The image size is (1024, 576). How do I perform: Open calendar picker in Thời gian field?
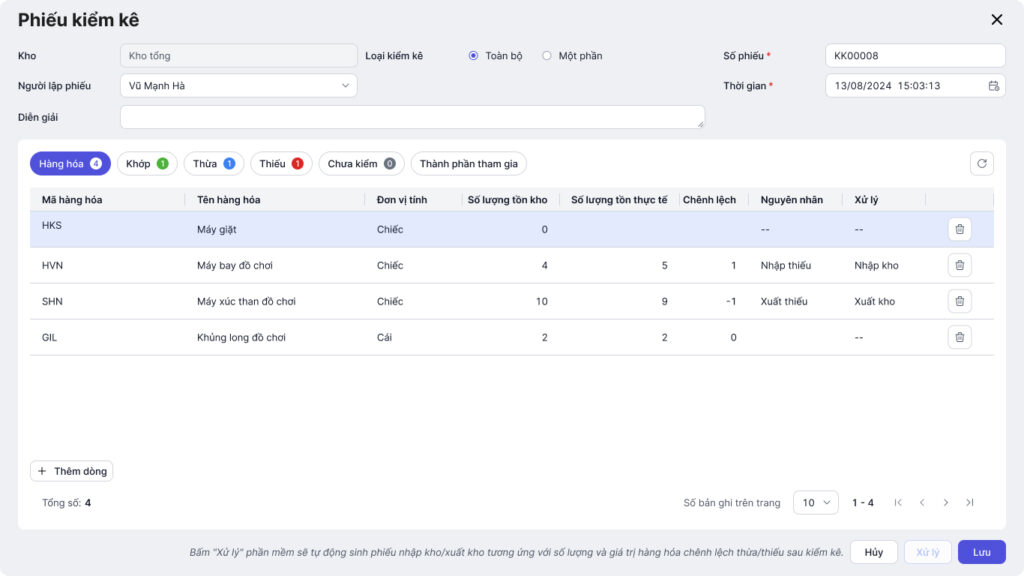click(x=993, y=86)
